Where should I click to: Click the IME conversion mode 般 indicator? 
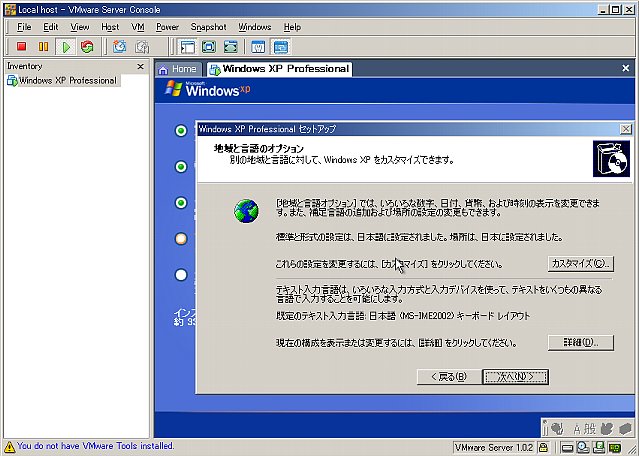coord(590,429)
